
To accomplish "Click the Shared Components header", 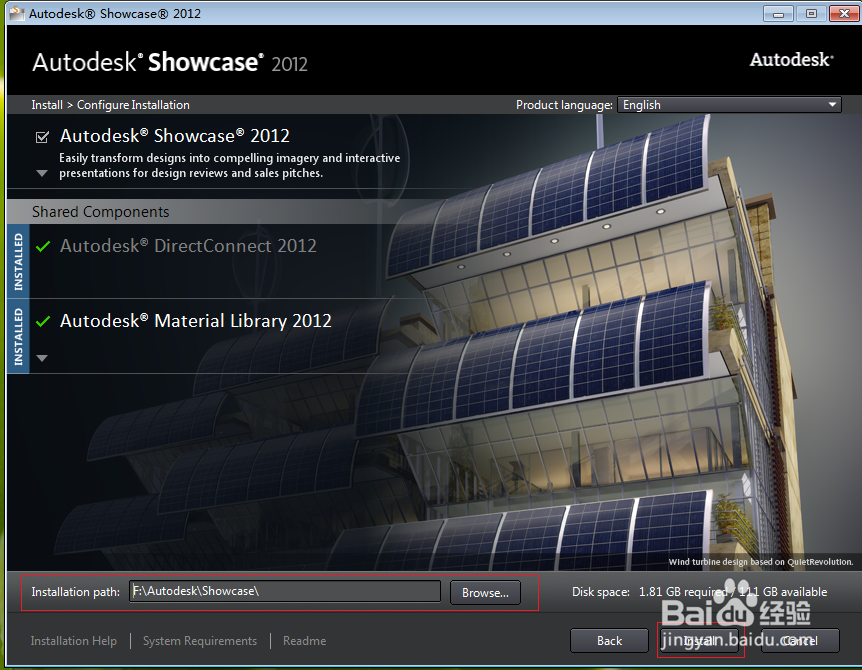I will click(101, 212).
